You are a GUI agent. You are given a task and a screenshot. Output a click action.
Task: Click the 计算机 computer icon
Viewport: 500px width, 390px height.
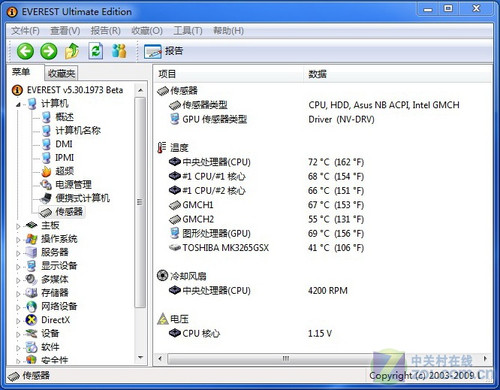click(32, 104)
